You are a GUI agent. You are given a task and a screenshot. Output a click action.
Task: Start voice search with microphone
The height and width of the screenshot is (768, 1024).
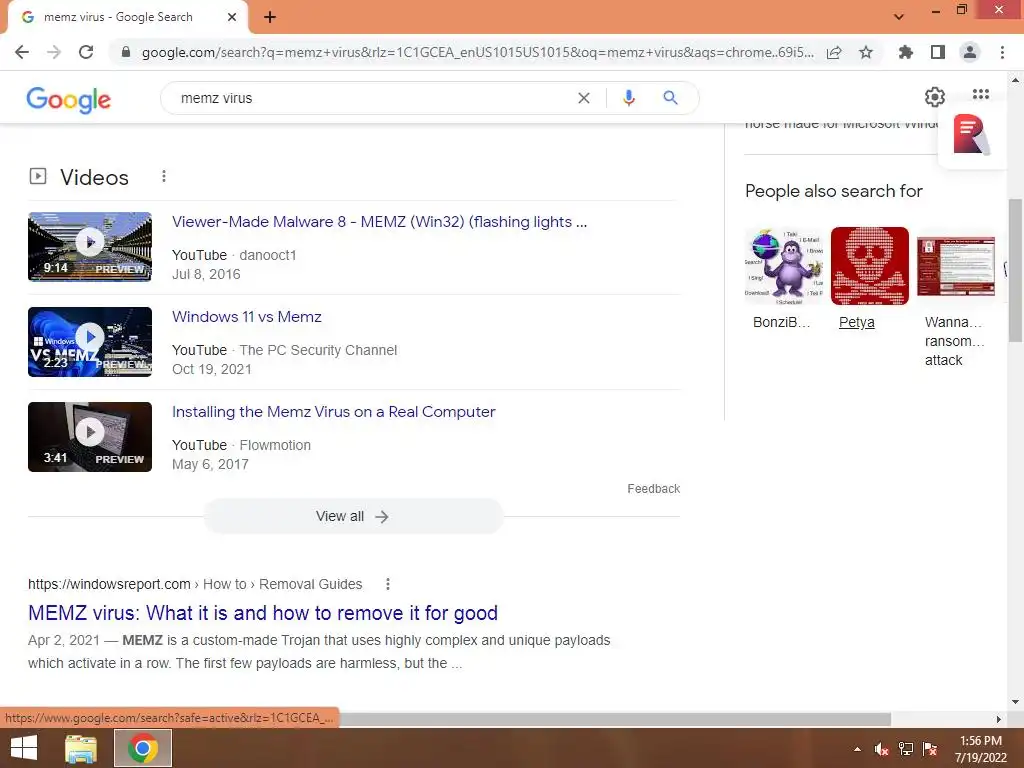pos(629,98)
